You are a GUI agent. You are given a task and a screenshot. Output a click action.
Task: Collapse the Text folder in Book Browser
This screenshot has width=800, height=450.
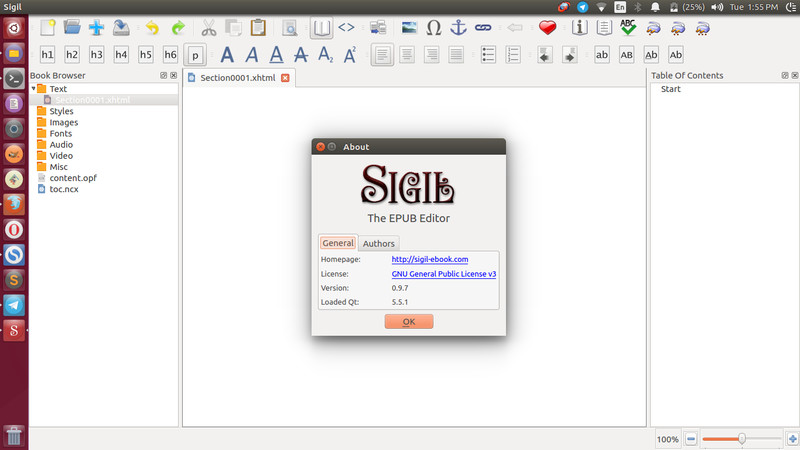click(x=34, y=89)
